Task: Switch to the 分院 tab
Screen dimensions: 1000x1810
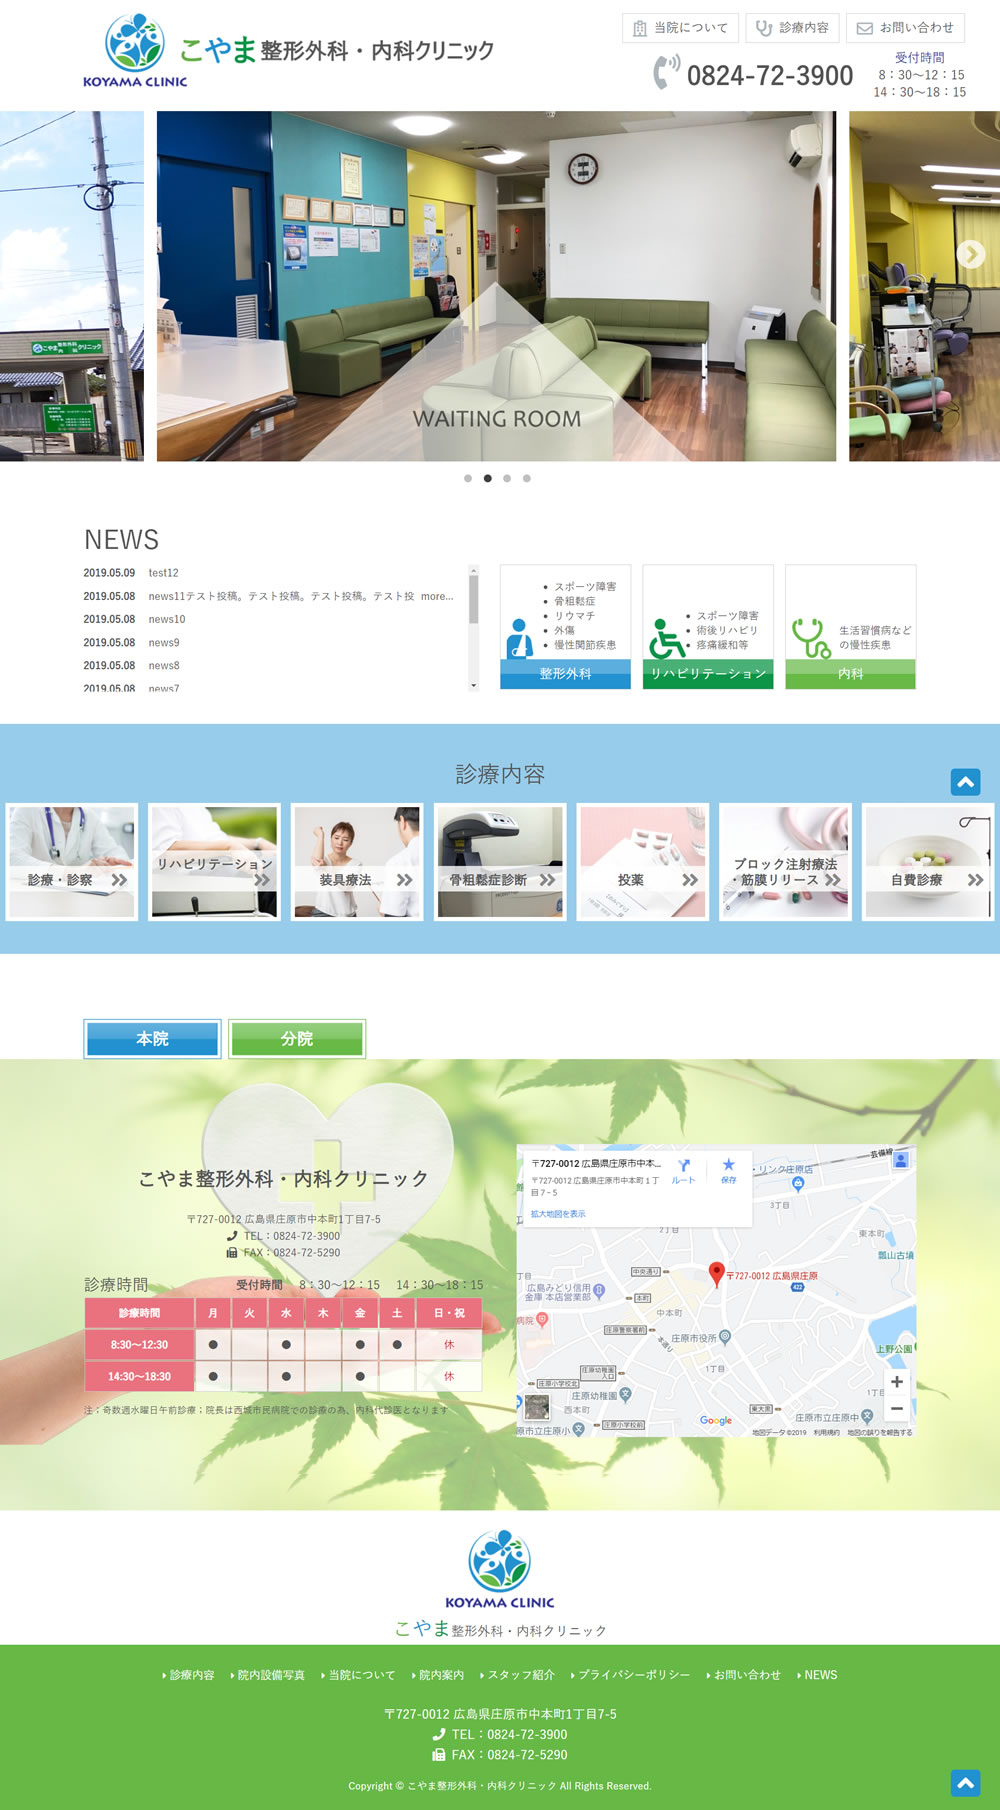Action: pyautogui.click(x=297, y=1039)
